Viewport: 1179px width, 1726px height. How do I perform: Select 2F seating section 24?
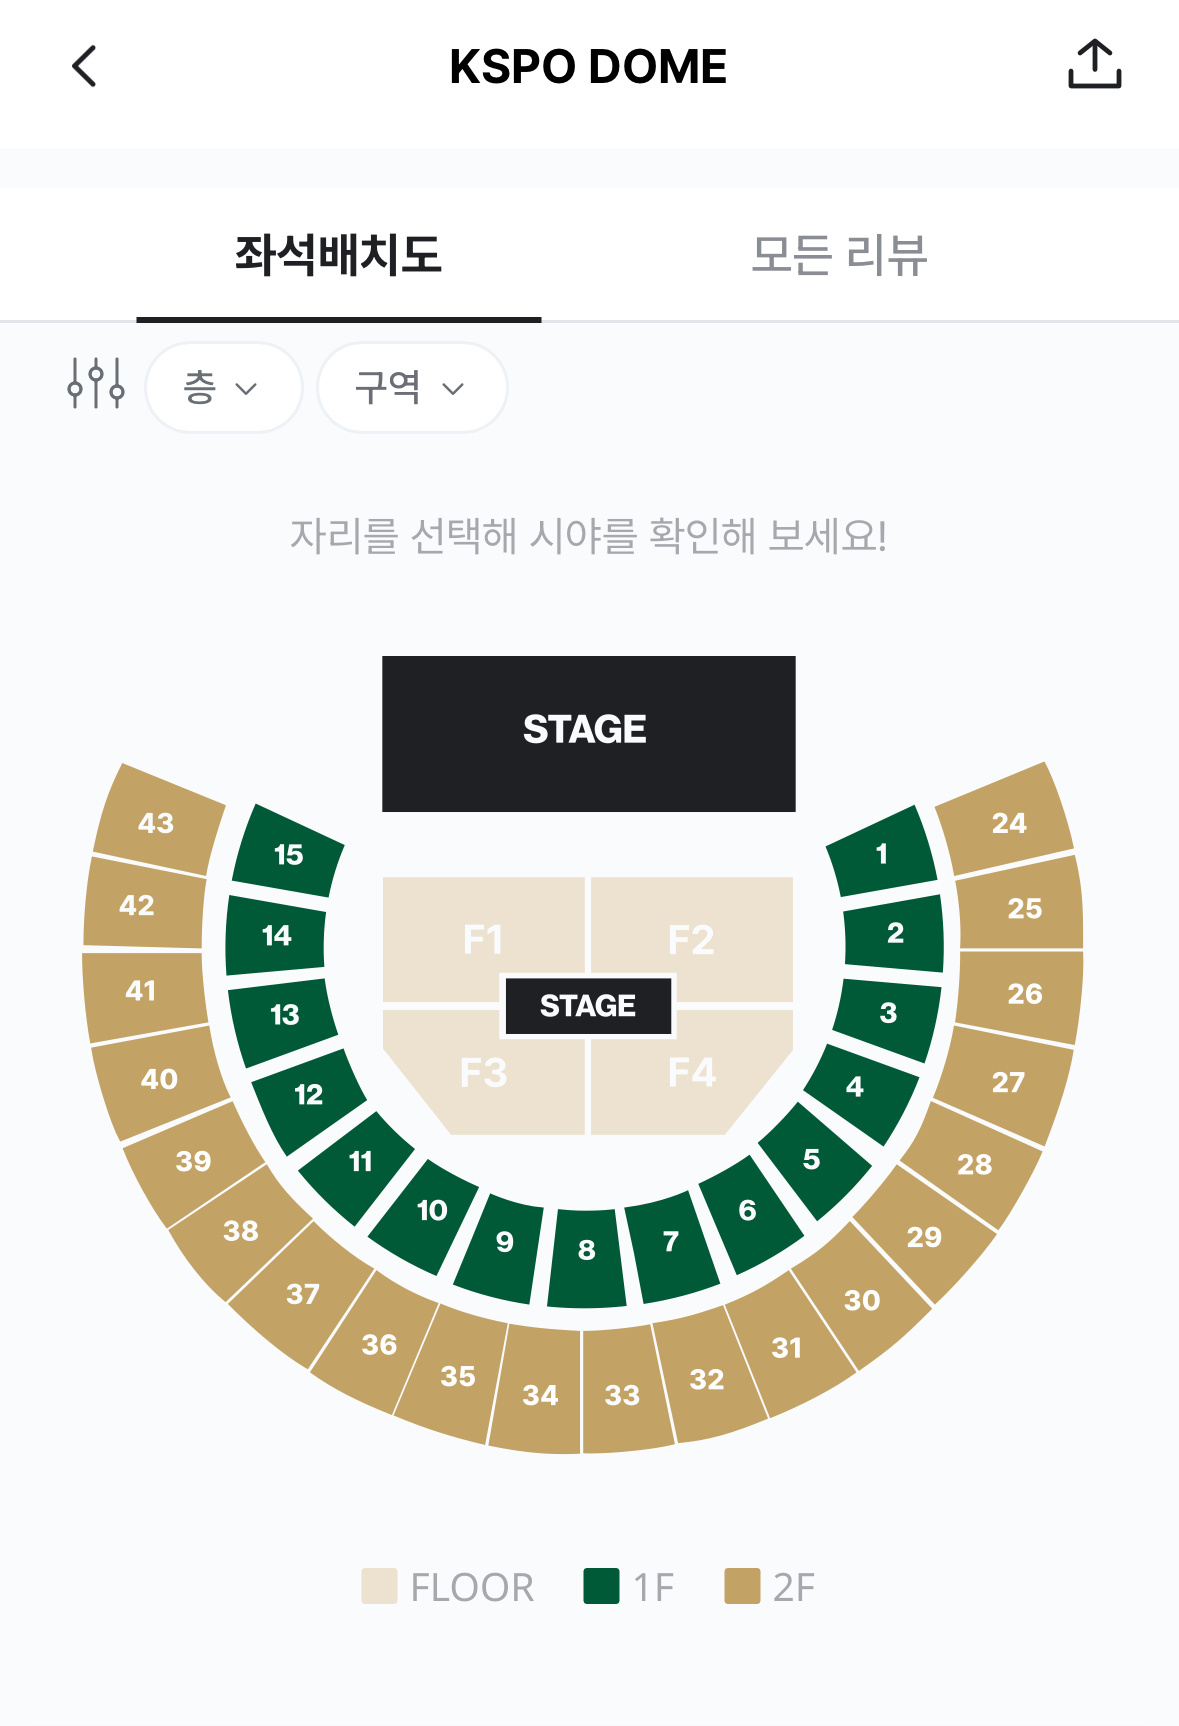pyautogui.click(x=1009, y=822)
